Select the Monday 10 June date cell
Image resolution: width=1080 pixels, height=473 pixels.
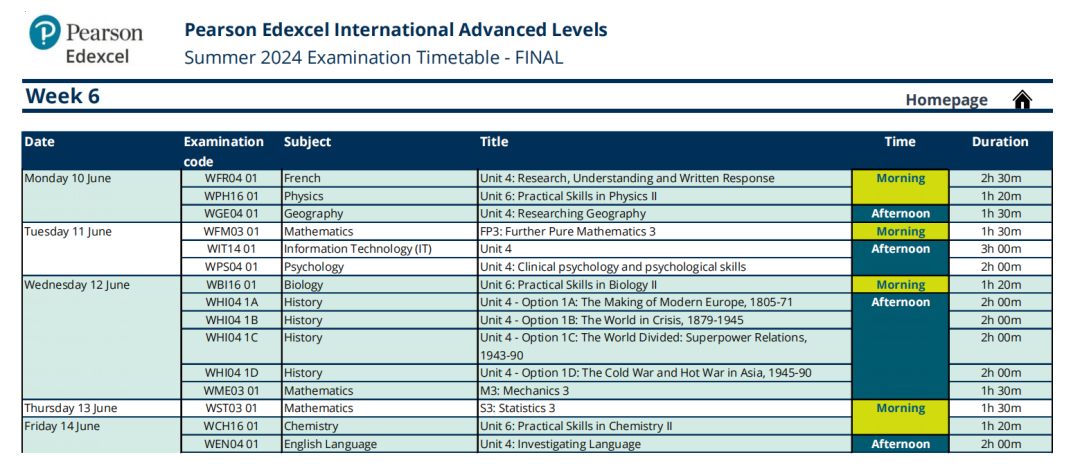(x=101, y=196)
